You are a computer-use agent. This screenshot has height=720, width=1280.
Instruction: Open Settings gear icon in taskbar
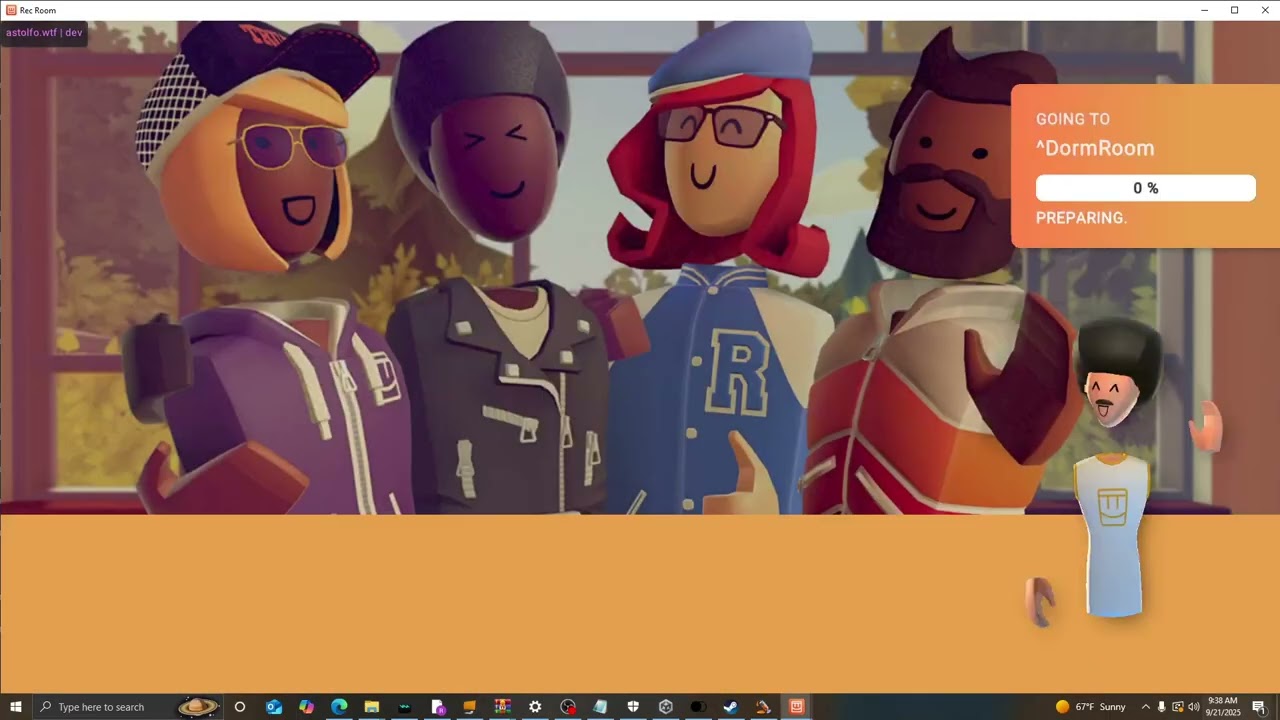click(x=535, y=707)
